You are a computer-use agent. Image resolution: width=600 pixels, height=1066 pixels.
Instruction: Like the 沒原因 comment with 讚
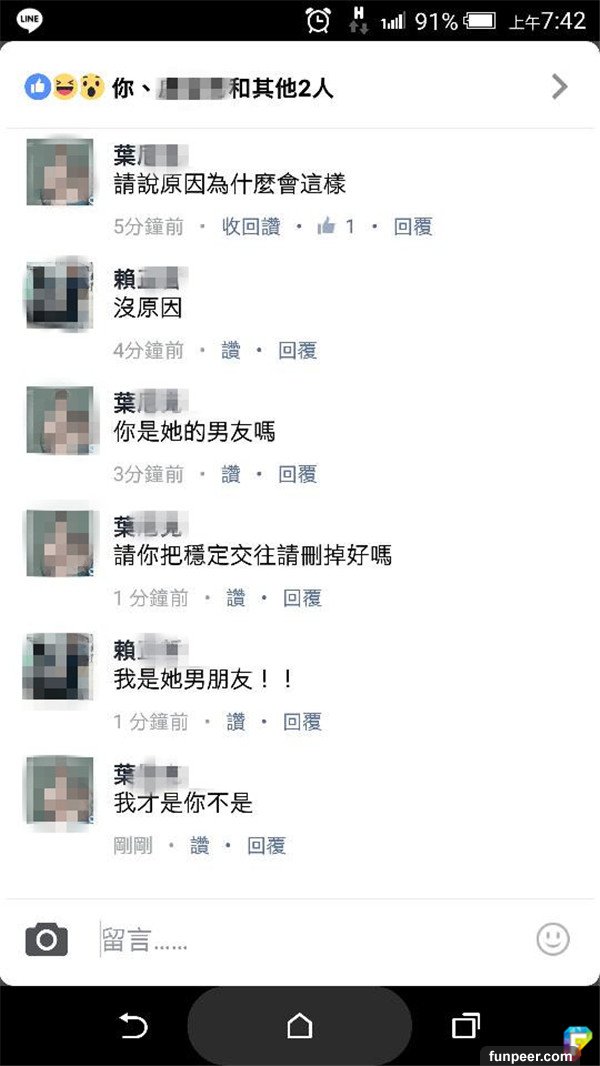coord(231,351)
